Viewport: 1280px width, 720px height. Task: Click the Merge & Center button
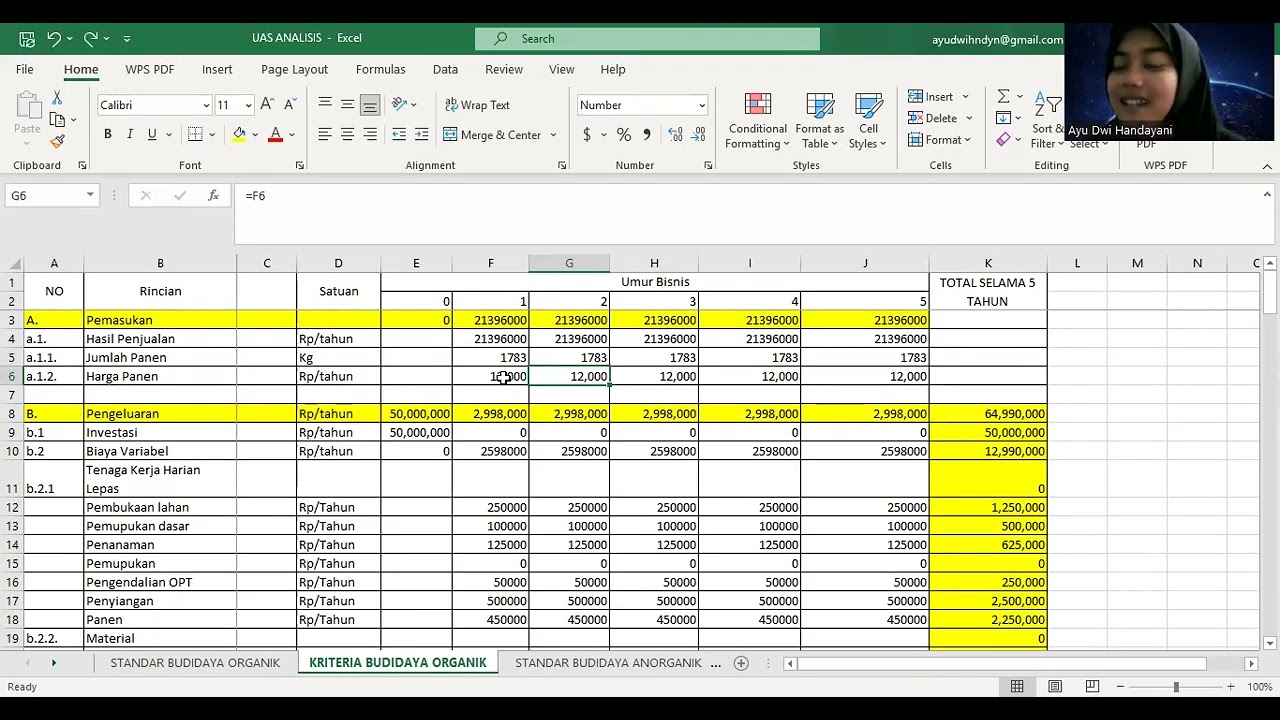point(492,135)
